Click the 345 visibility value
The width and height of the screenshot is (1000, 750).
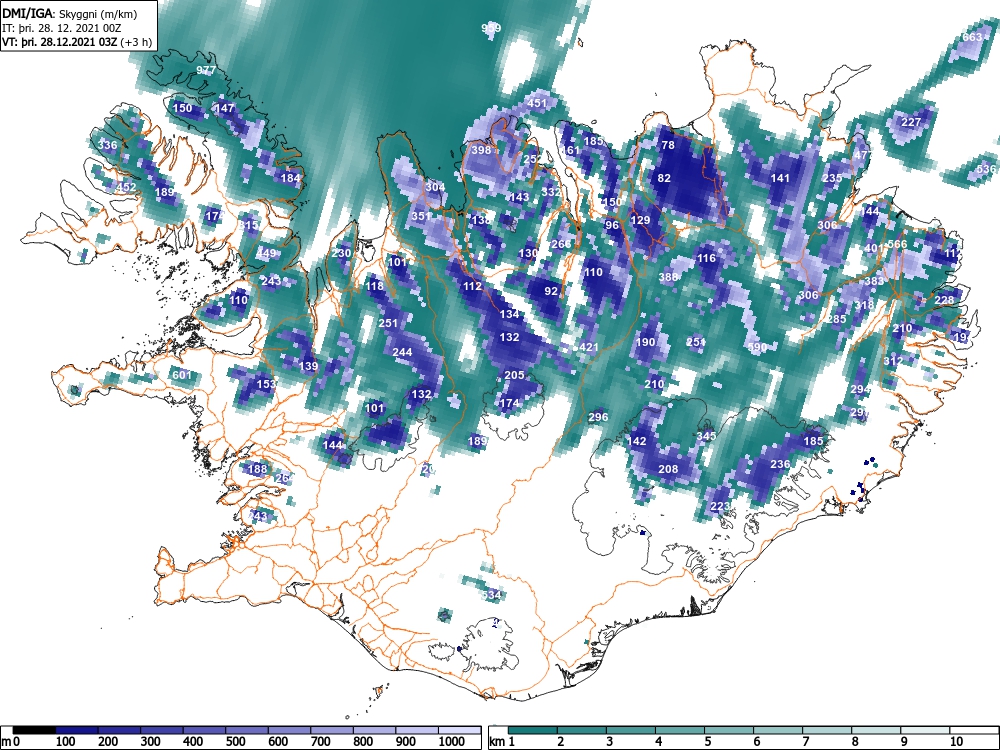point(706,436)
